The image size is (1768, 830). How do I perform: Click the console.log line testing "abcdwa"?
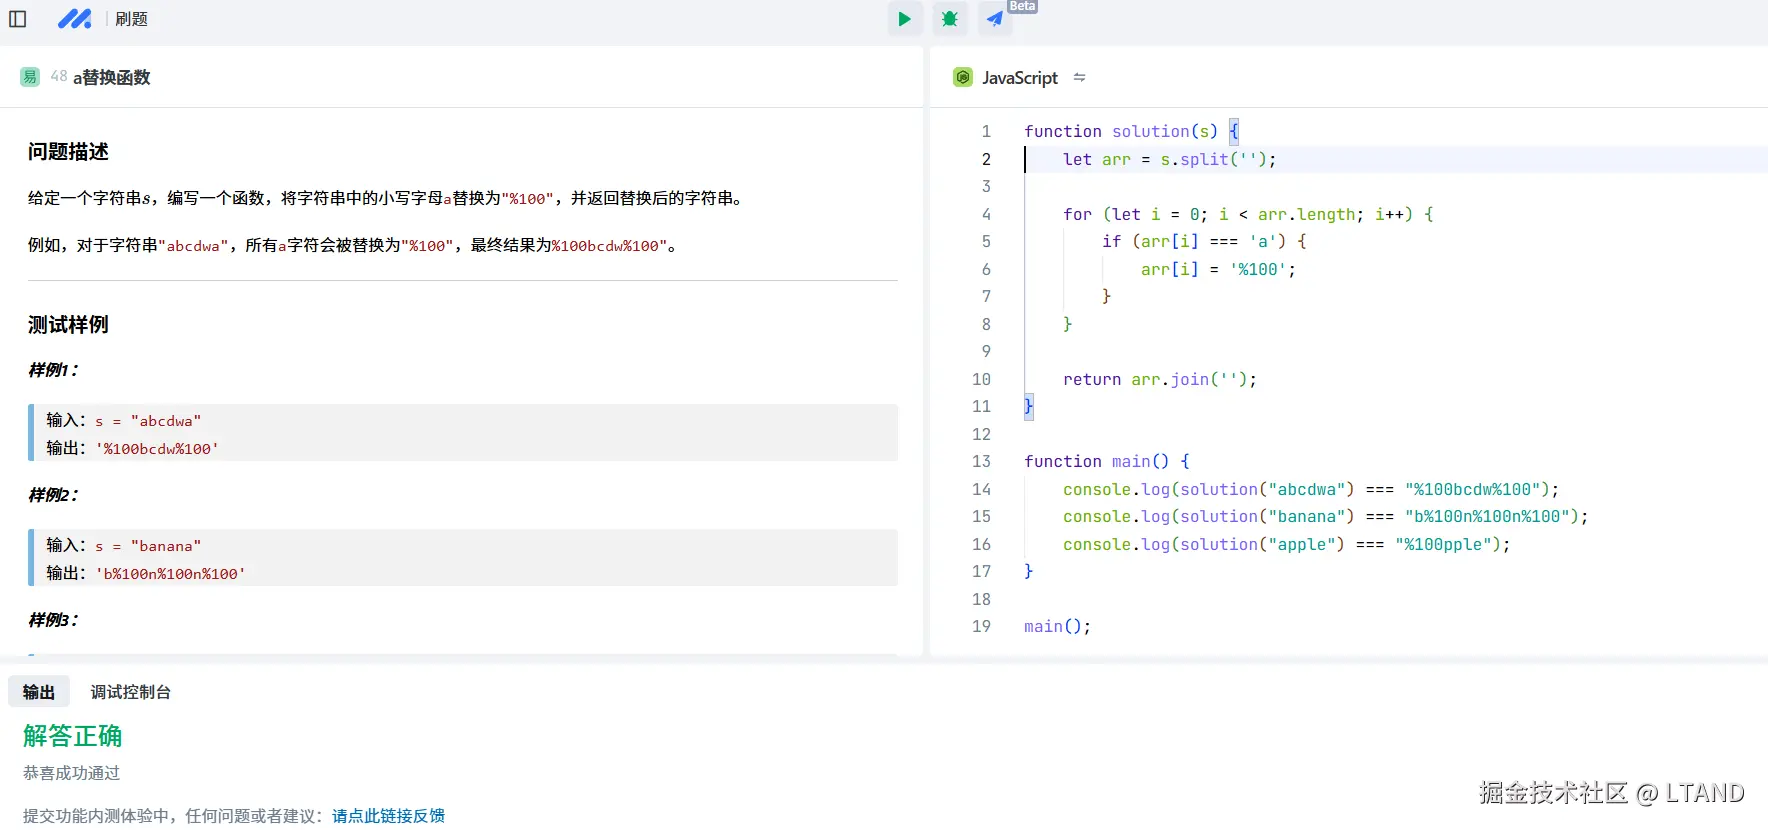pyautogui.click(x=1311, y=489)
